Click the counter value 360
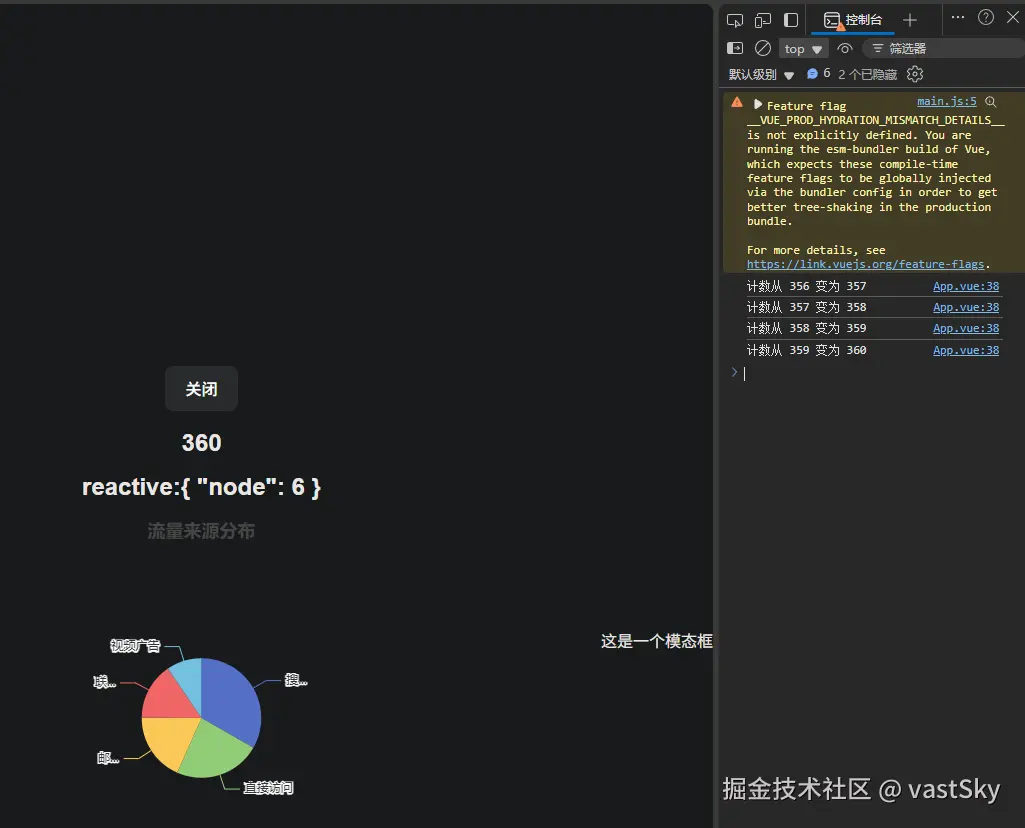Screen dimensions: 1025x828 pos(201,443)
